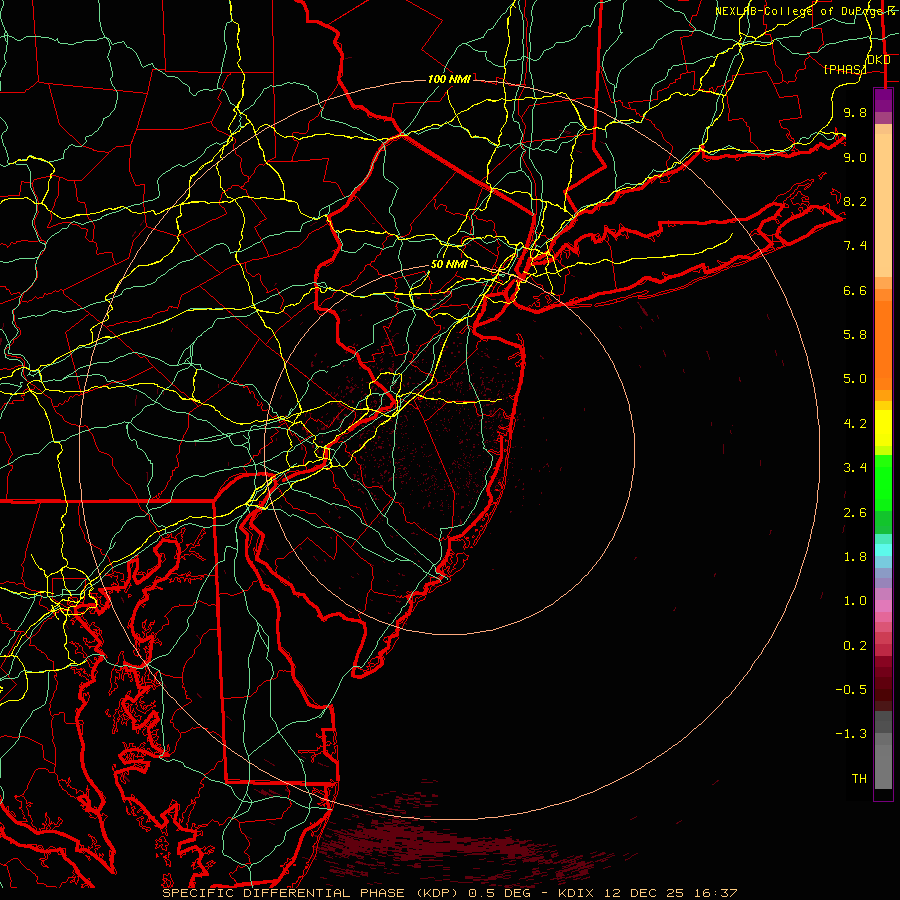
Task: Click the cyan color bar segment near 1.8
Action: click(883, 550)
